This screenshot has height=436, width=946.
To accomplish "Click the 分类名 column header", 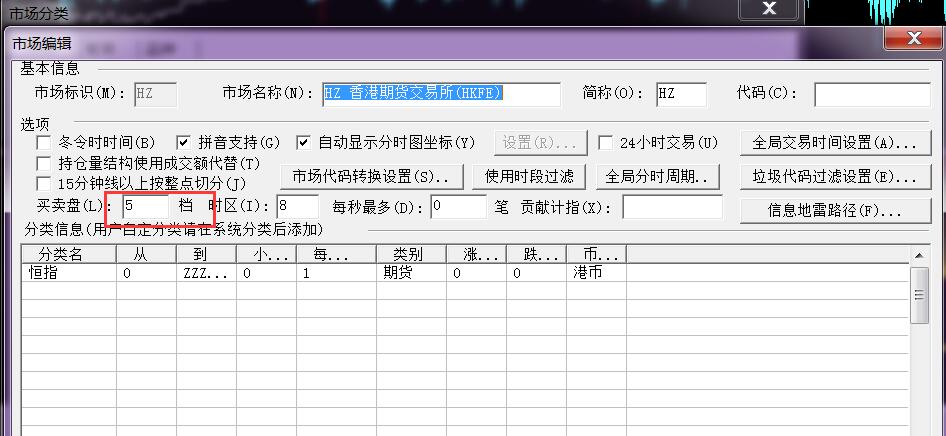I will [69, 254].
